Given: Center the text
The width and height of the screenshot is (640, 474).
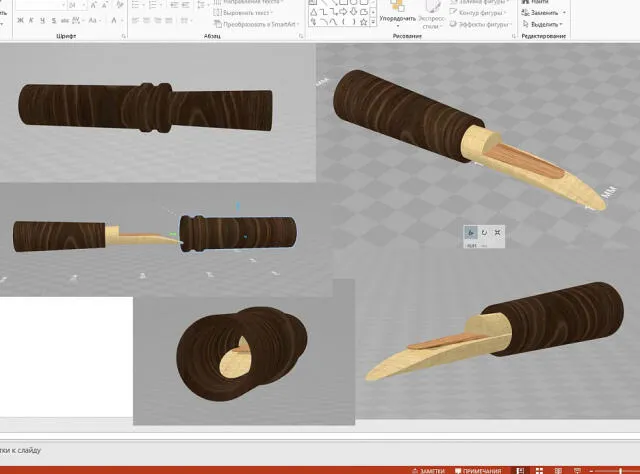Looking at the screenshot, I should (147, 20).
